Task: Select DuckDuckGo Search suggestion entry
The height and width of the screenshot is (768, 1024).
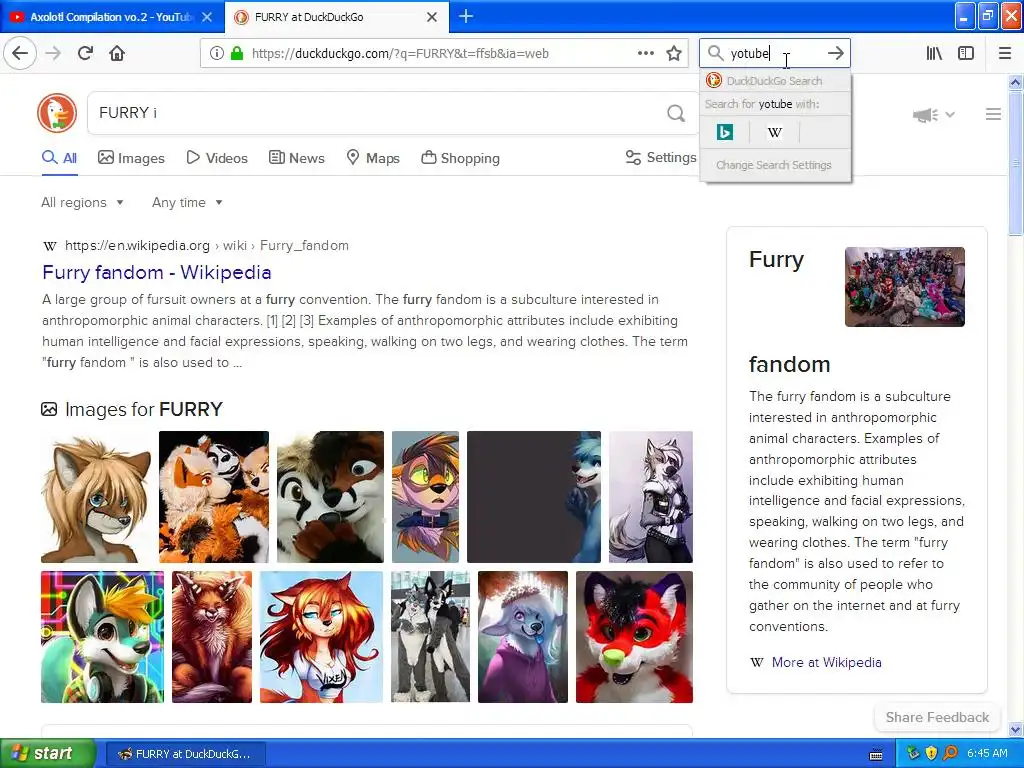Action: coord(775,81)
